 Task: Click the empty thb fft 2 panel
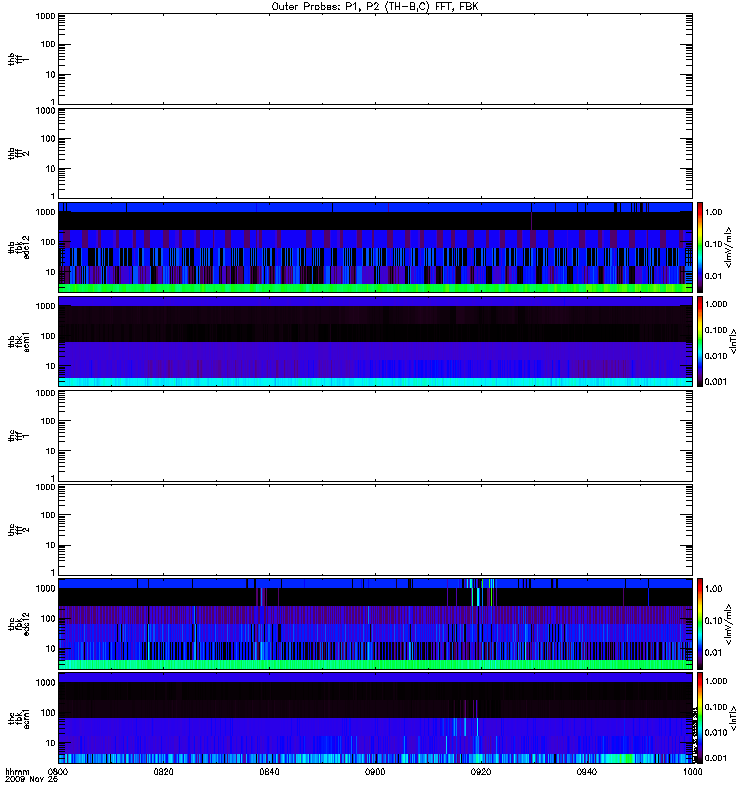tap(375, 153)
